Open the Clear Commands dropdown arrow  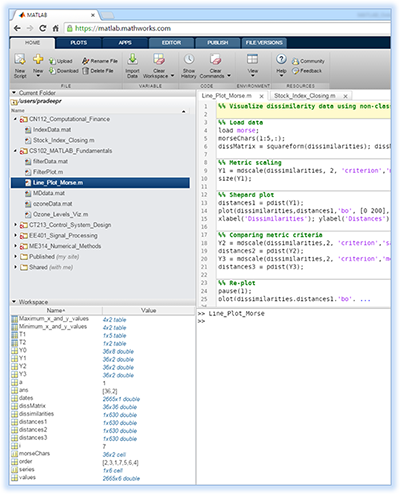click(x=229, y=76)
